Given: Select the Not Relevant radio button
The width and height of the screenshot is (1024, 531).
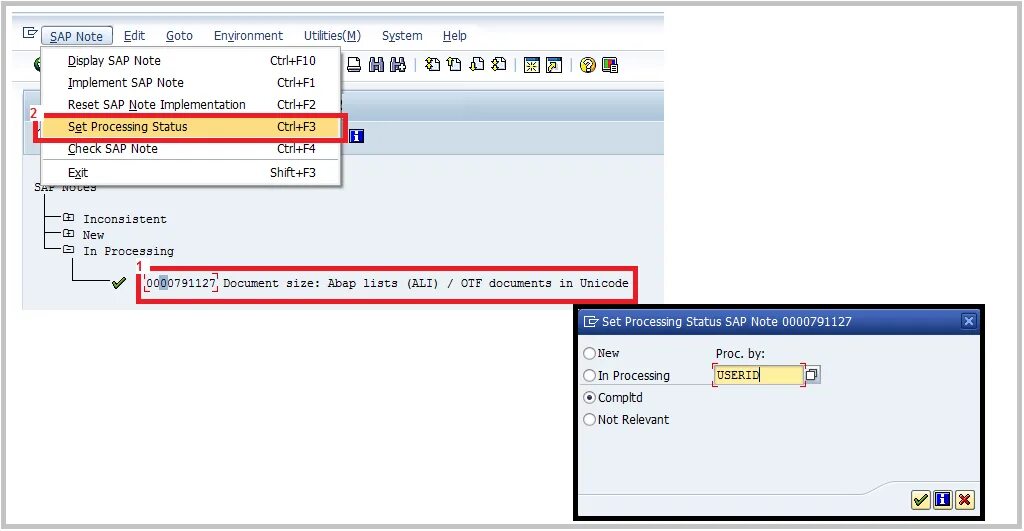Looking at the screenshot, I should 589,419.
